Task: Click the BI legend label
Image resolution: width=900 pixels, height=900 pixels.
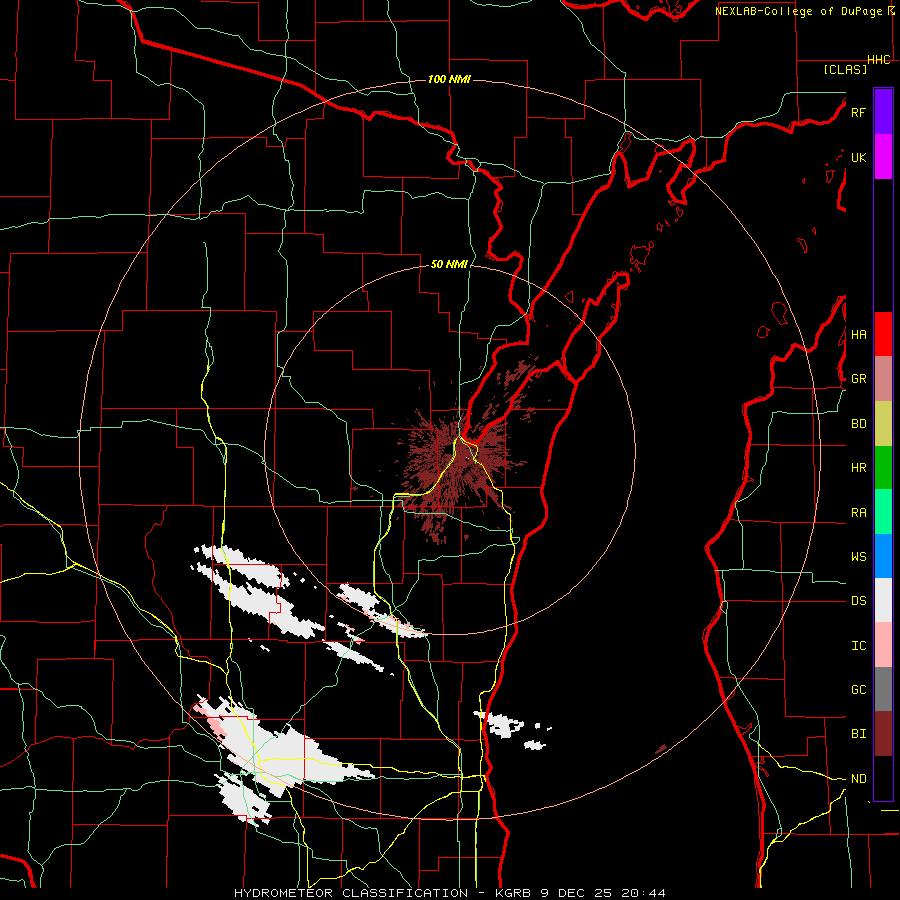Action: 858,734
